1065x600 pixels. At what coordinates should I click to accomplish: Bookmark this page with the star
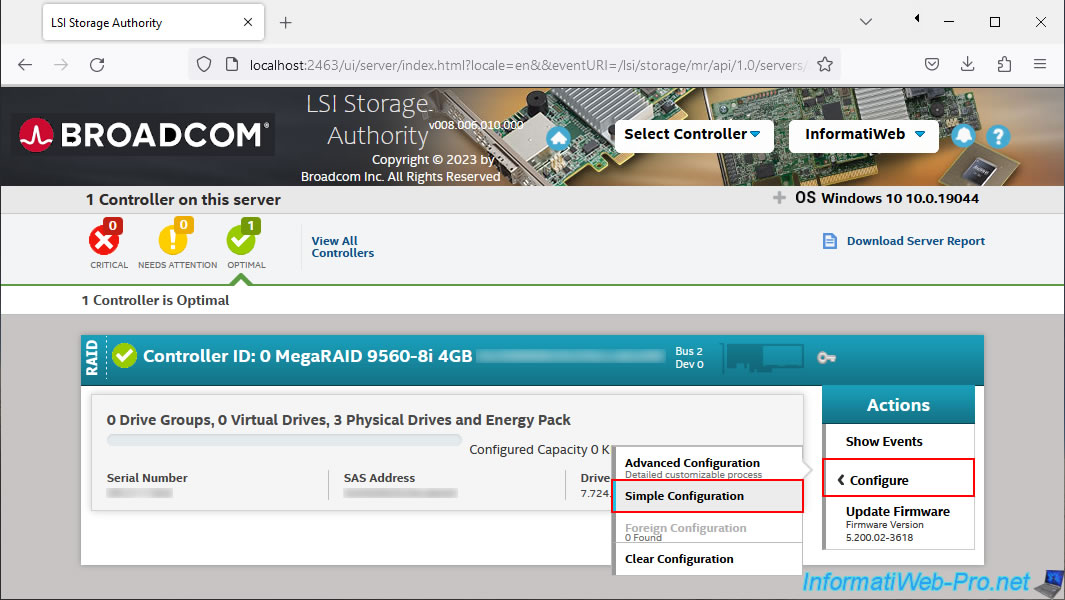(x=825, y=65)
